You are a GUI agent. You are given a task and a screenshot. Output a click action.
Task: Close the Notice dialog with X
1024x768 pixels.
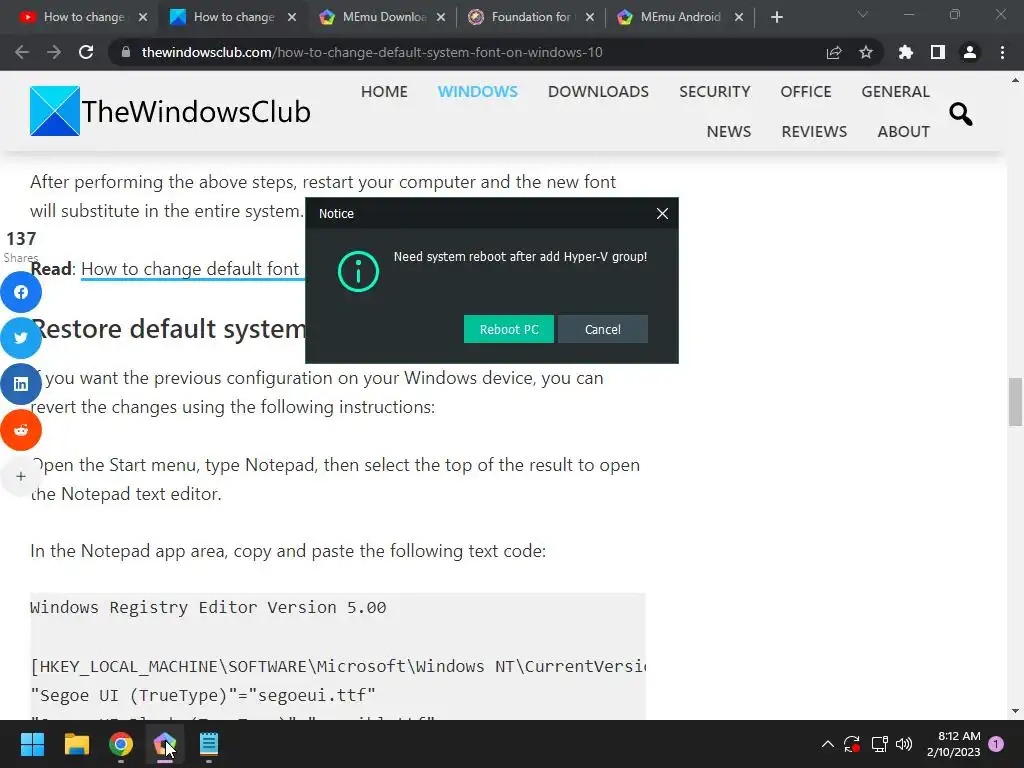[x=662, y=214]
